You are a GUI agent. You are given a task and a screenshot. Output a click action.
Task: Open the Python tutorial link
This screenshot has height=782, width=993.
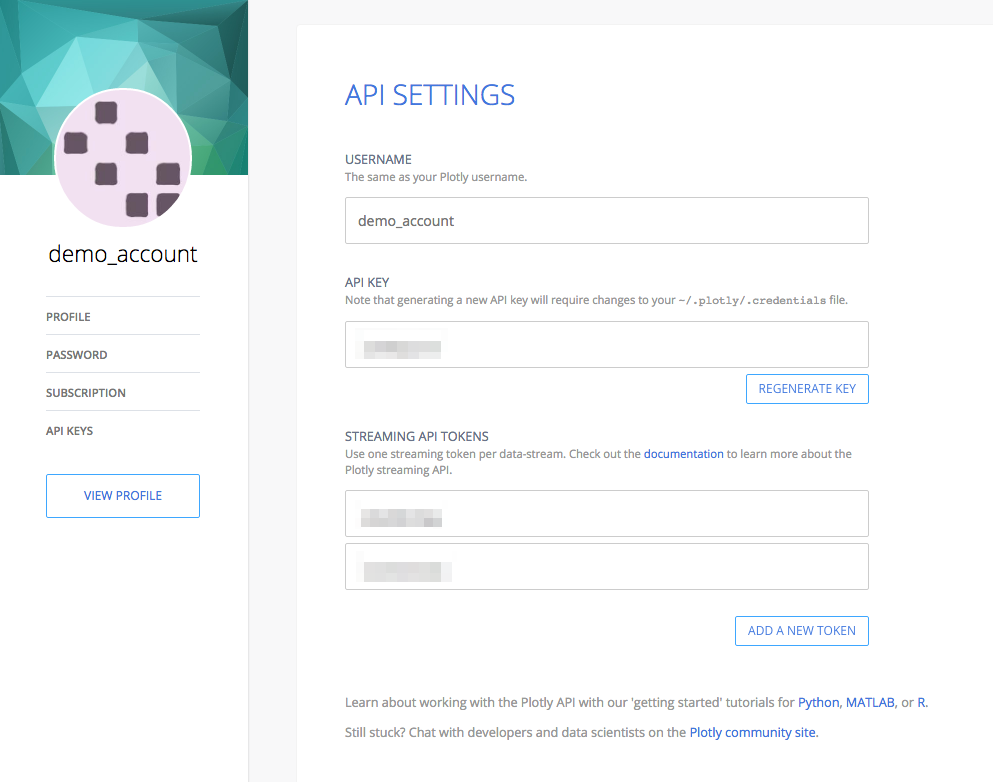pyautogui.click(x=818, y=702)
